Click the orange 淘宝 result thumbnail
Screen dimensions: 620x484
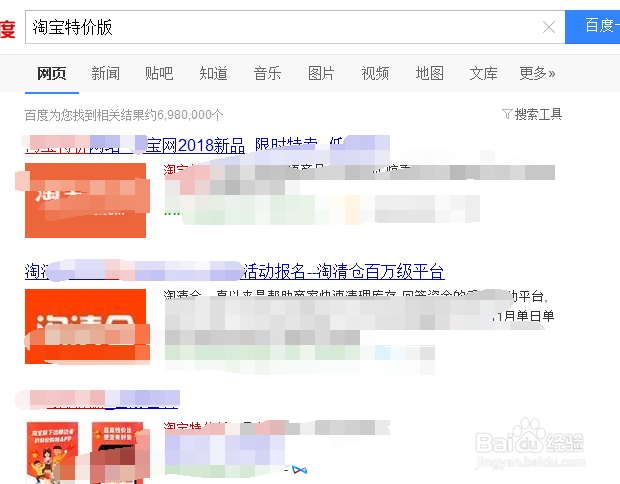85,200
